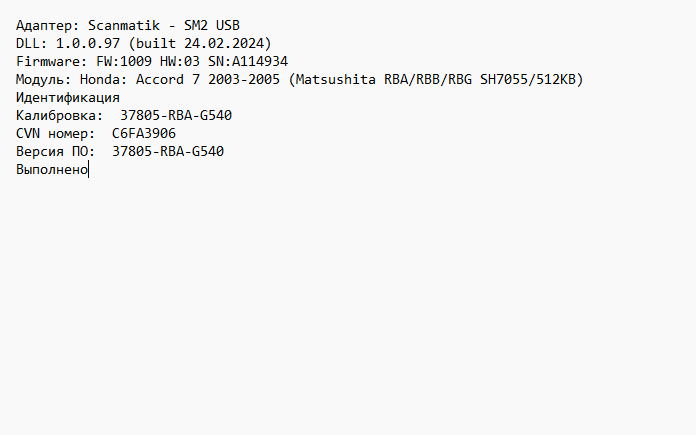The image size is (696, 435).
Task: Click the 'Калибровка' value 37805-RBA-G540
Action: pos(176,115)
